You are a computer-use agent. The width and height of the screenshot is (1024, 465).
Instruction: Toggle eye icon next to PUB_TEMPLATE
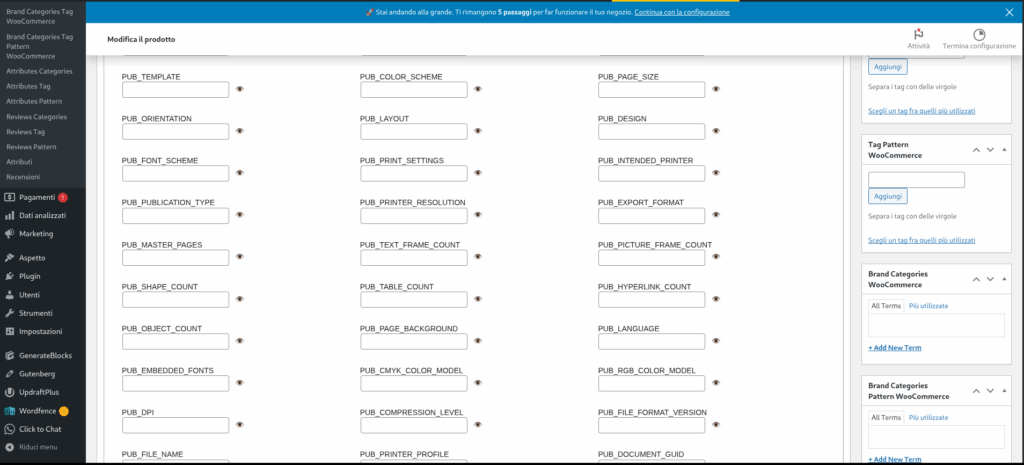click(240, 89)
